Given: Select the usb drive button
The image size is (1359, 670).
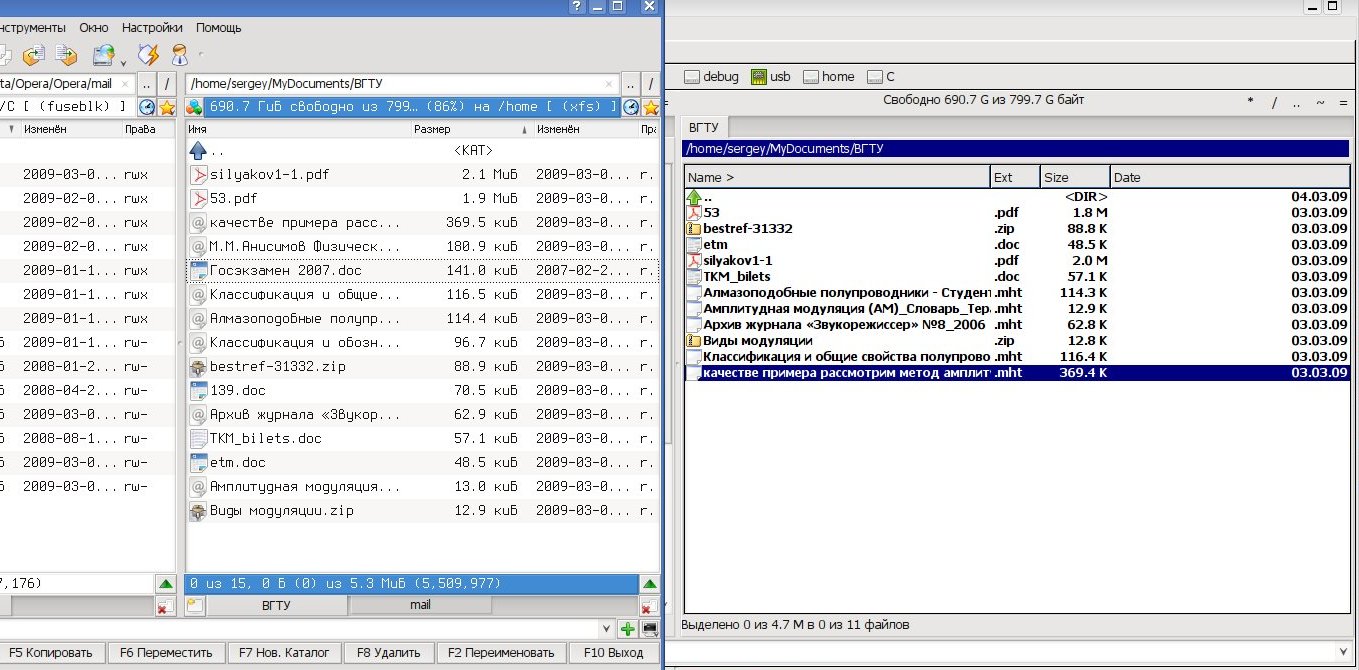Looking at the screenshot, I should [770, 77].
